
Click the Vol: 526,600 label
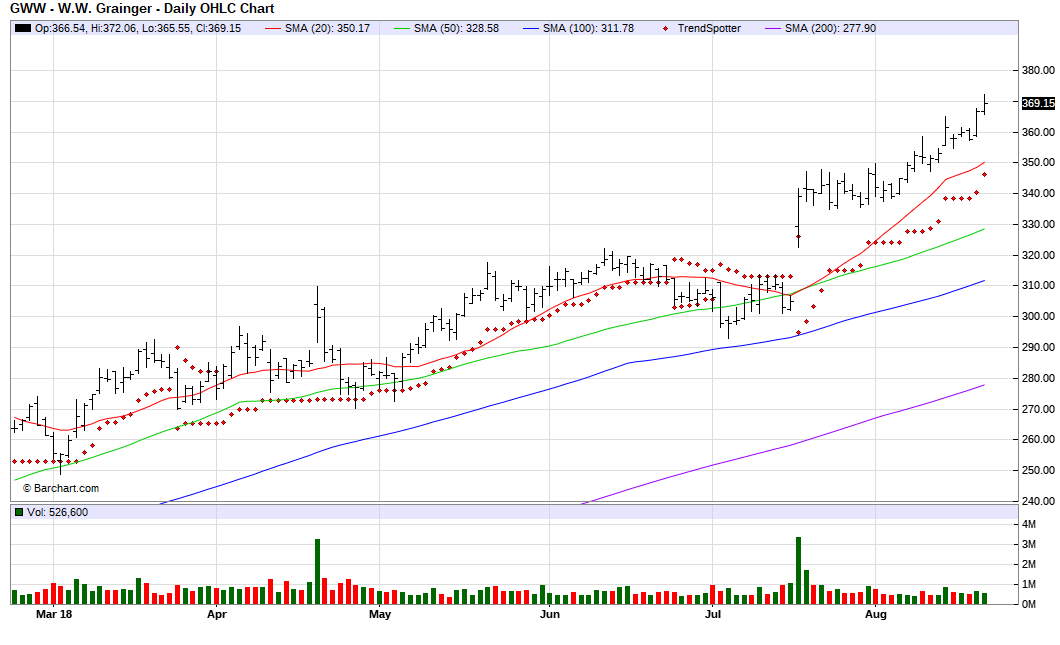57,512
